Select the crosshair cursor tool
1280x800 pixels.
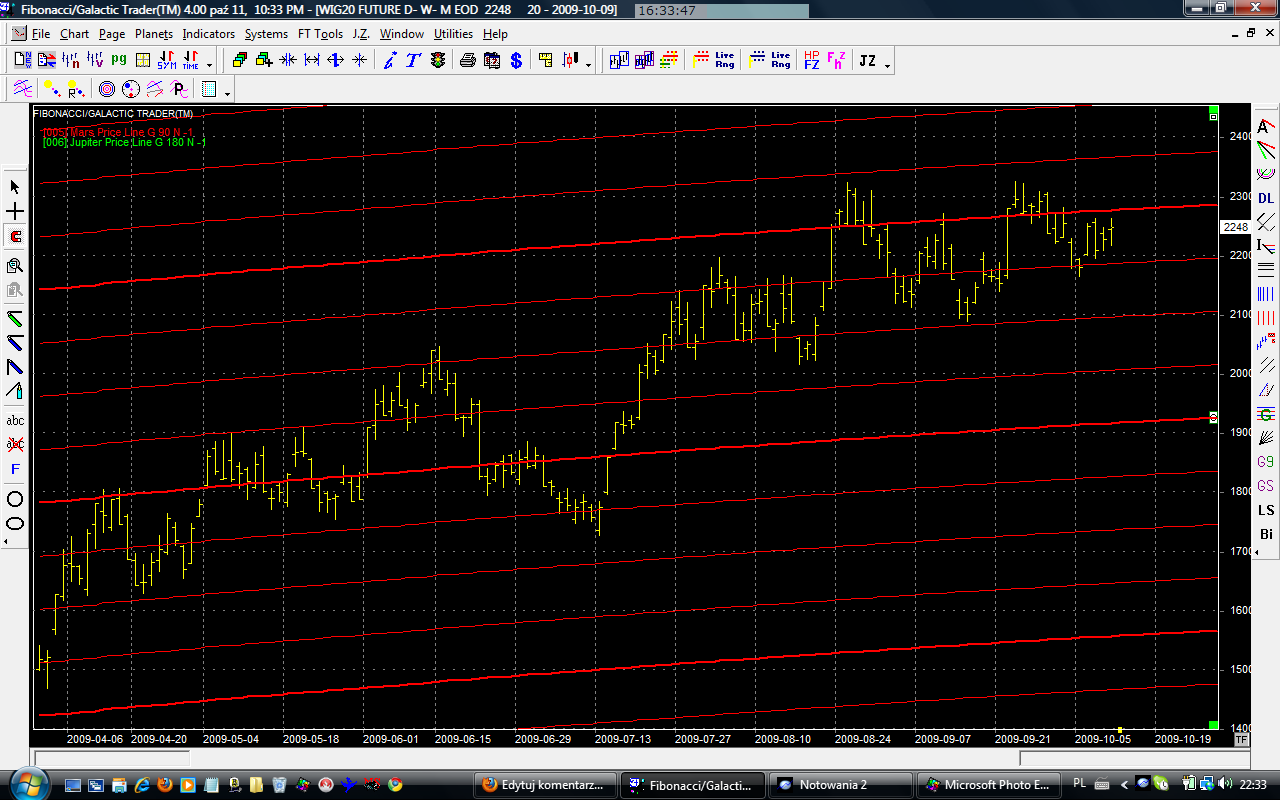pos(15,212)
